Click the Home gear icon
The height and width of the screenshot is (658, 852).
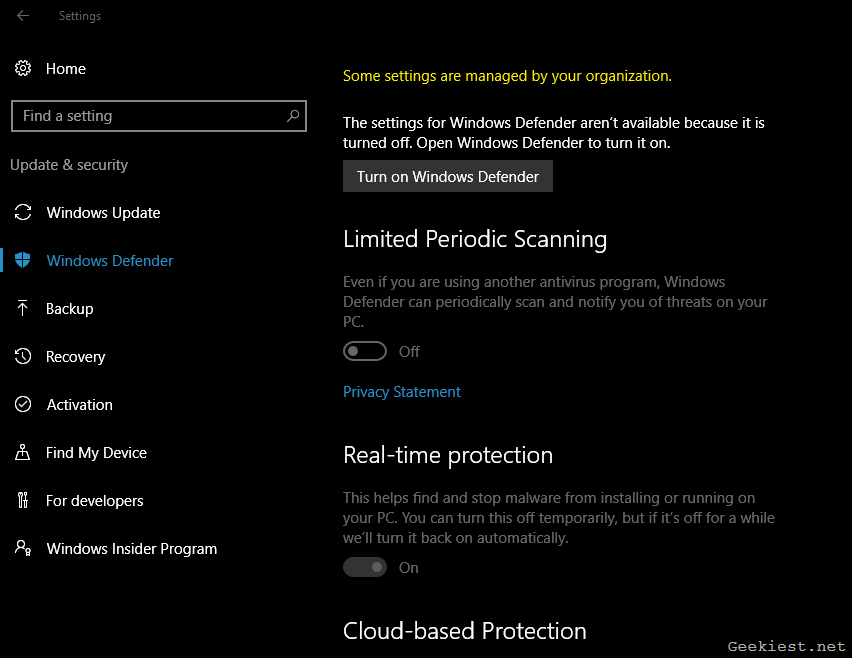point(23,69)
